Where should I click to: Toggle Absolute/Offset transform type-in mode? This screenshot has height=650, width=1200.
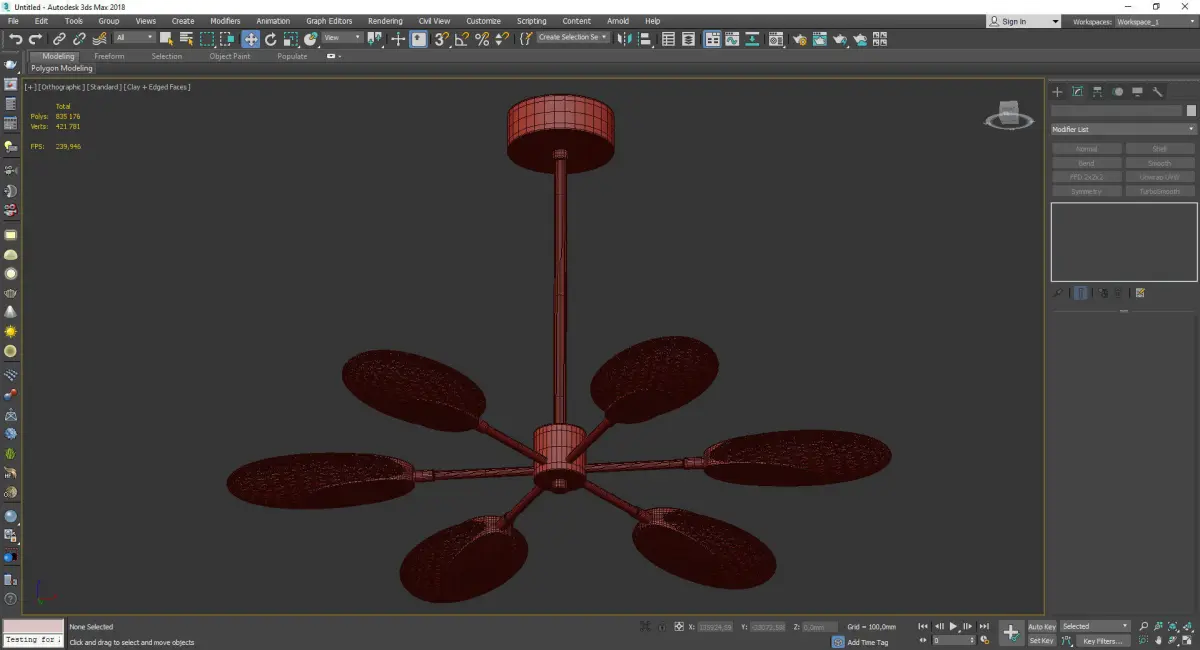click(678, 626)
